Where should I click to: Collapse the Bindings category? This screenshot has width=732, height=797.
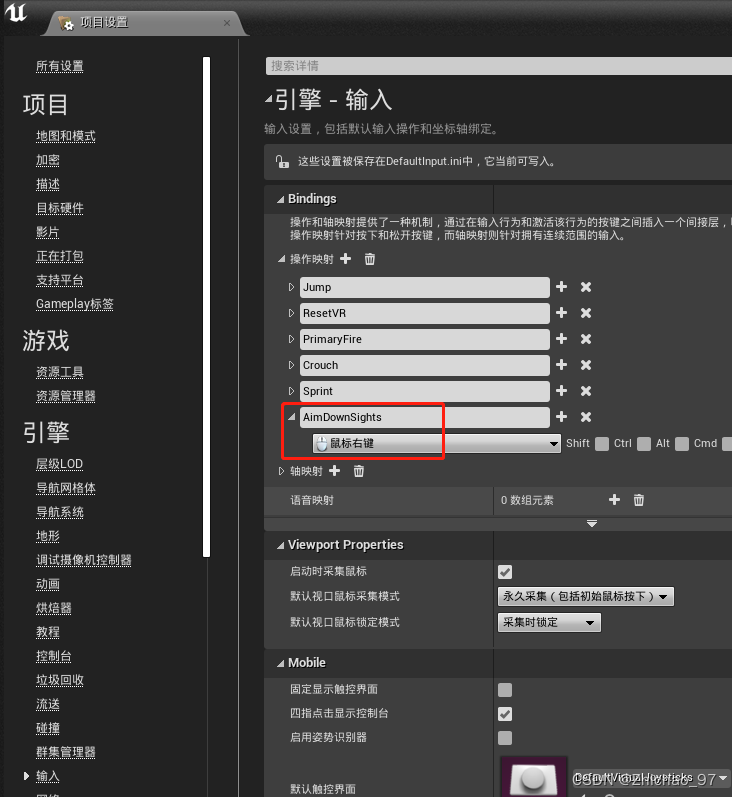click(x=280, y=199)
